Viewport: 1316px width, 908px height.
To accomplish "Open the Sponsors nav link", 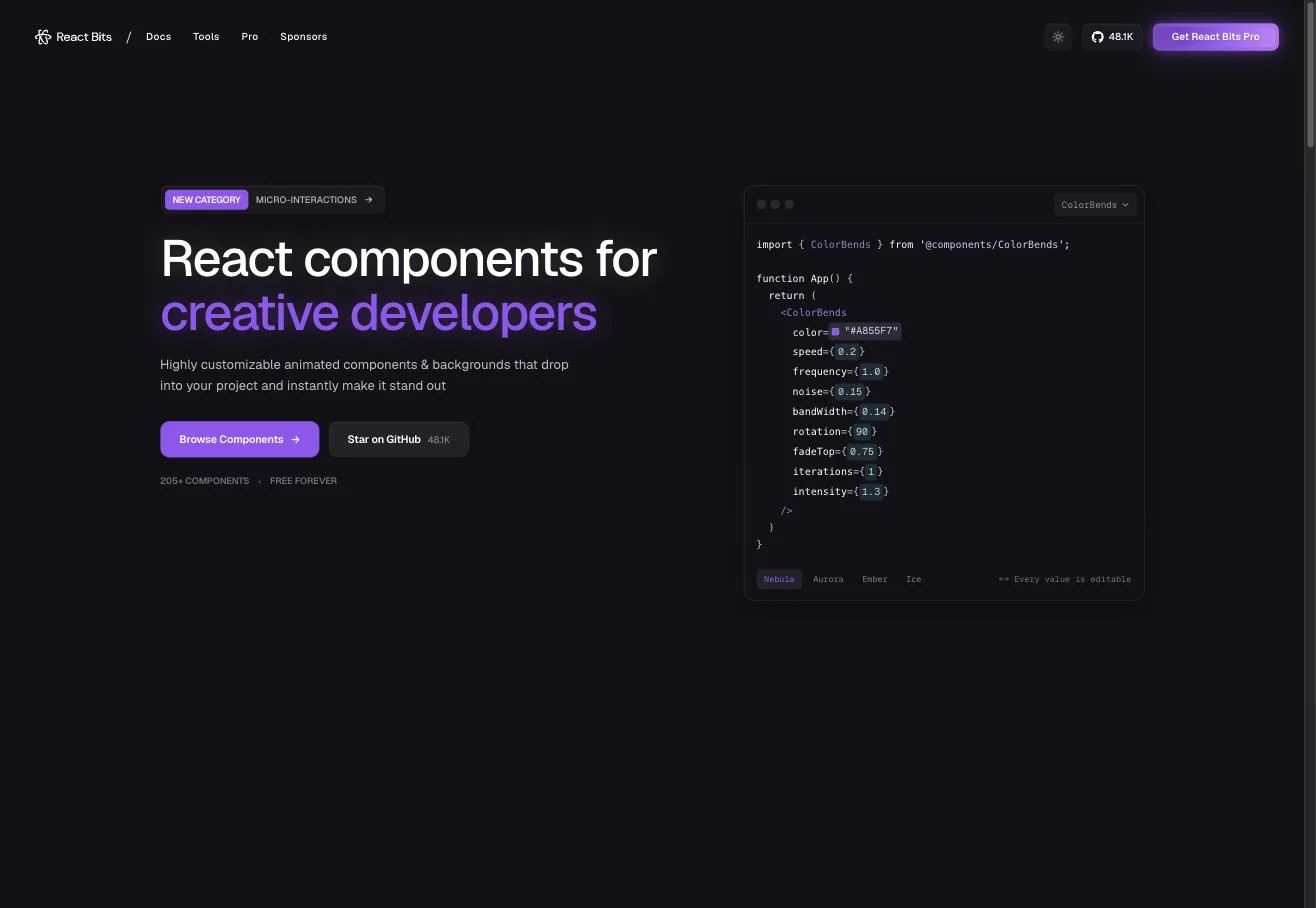I will 303,37.
